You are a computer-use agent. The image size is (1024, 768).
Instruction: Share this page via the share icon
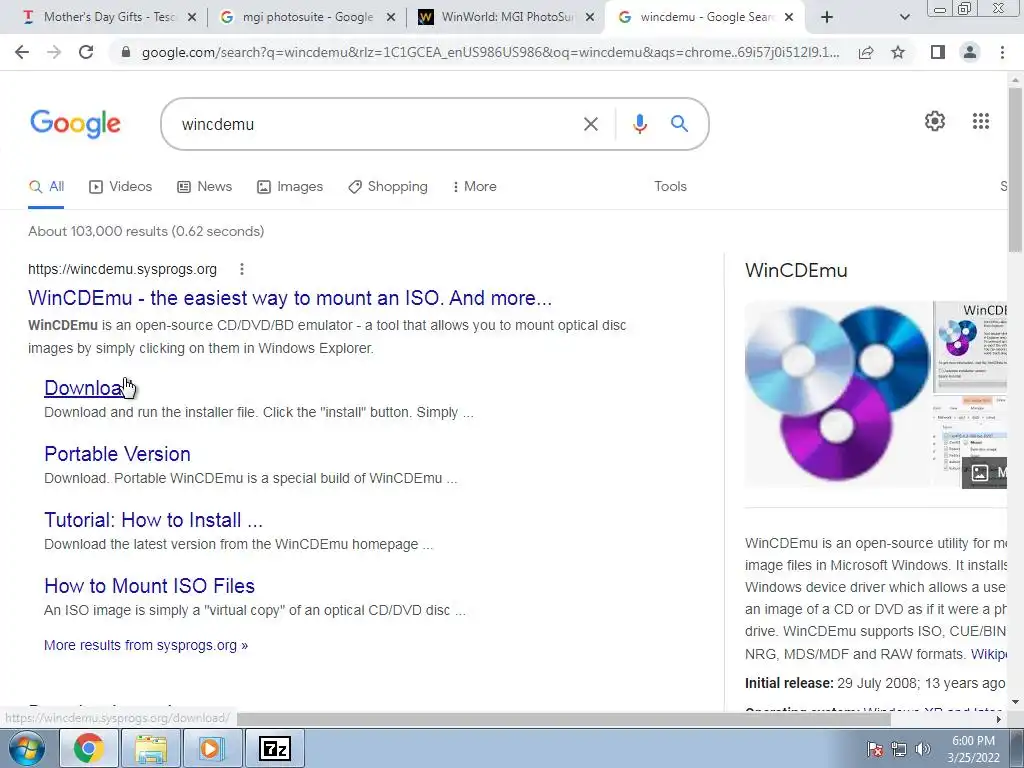tap(866, 52)
